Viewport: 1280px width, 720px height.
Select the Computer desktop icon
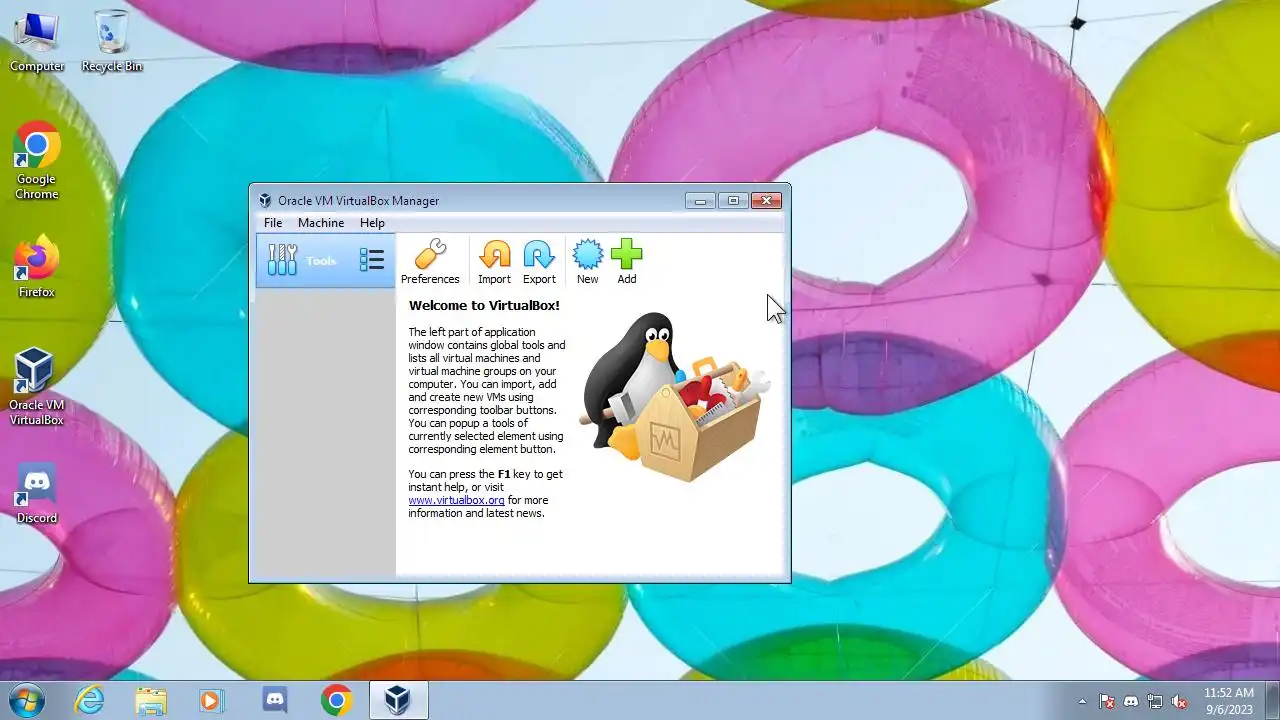point(37,42)
